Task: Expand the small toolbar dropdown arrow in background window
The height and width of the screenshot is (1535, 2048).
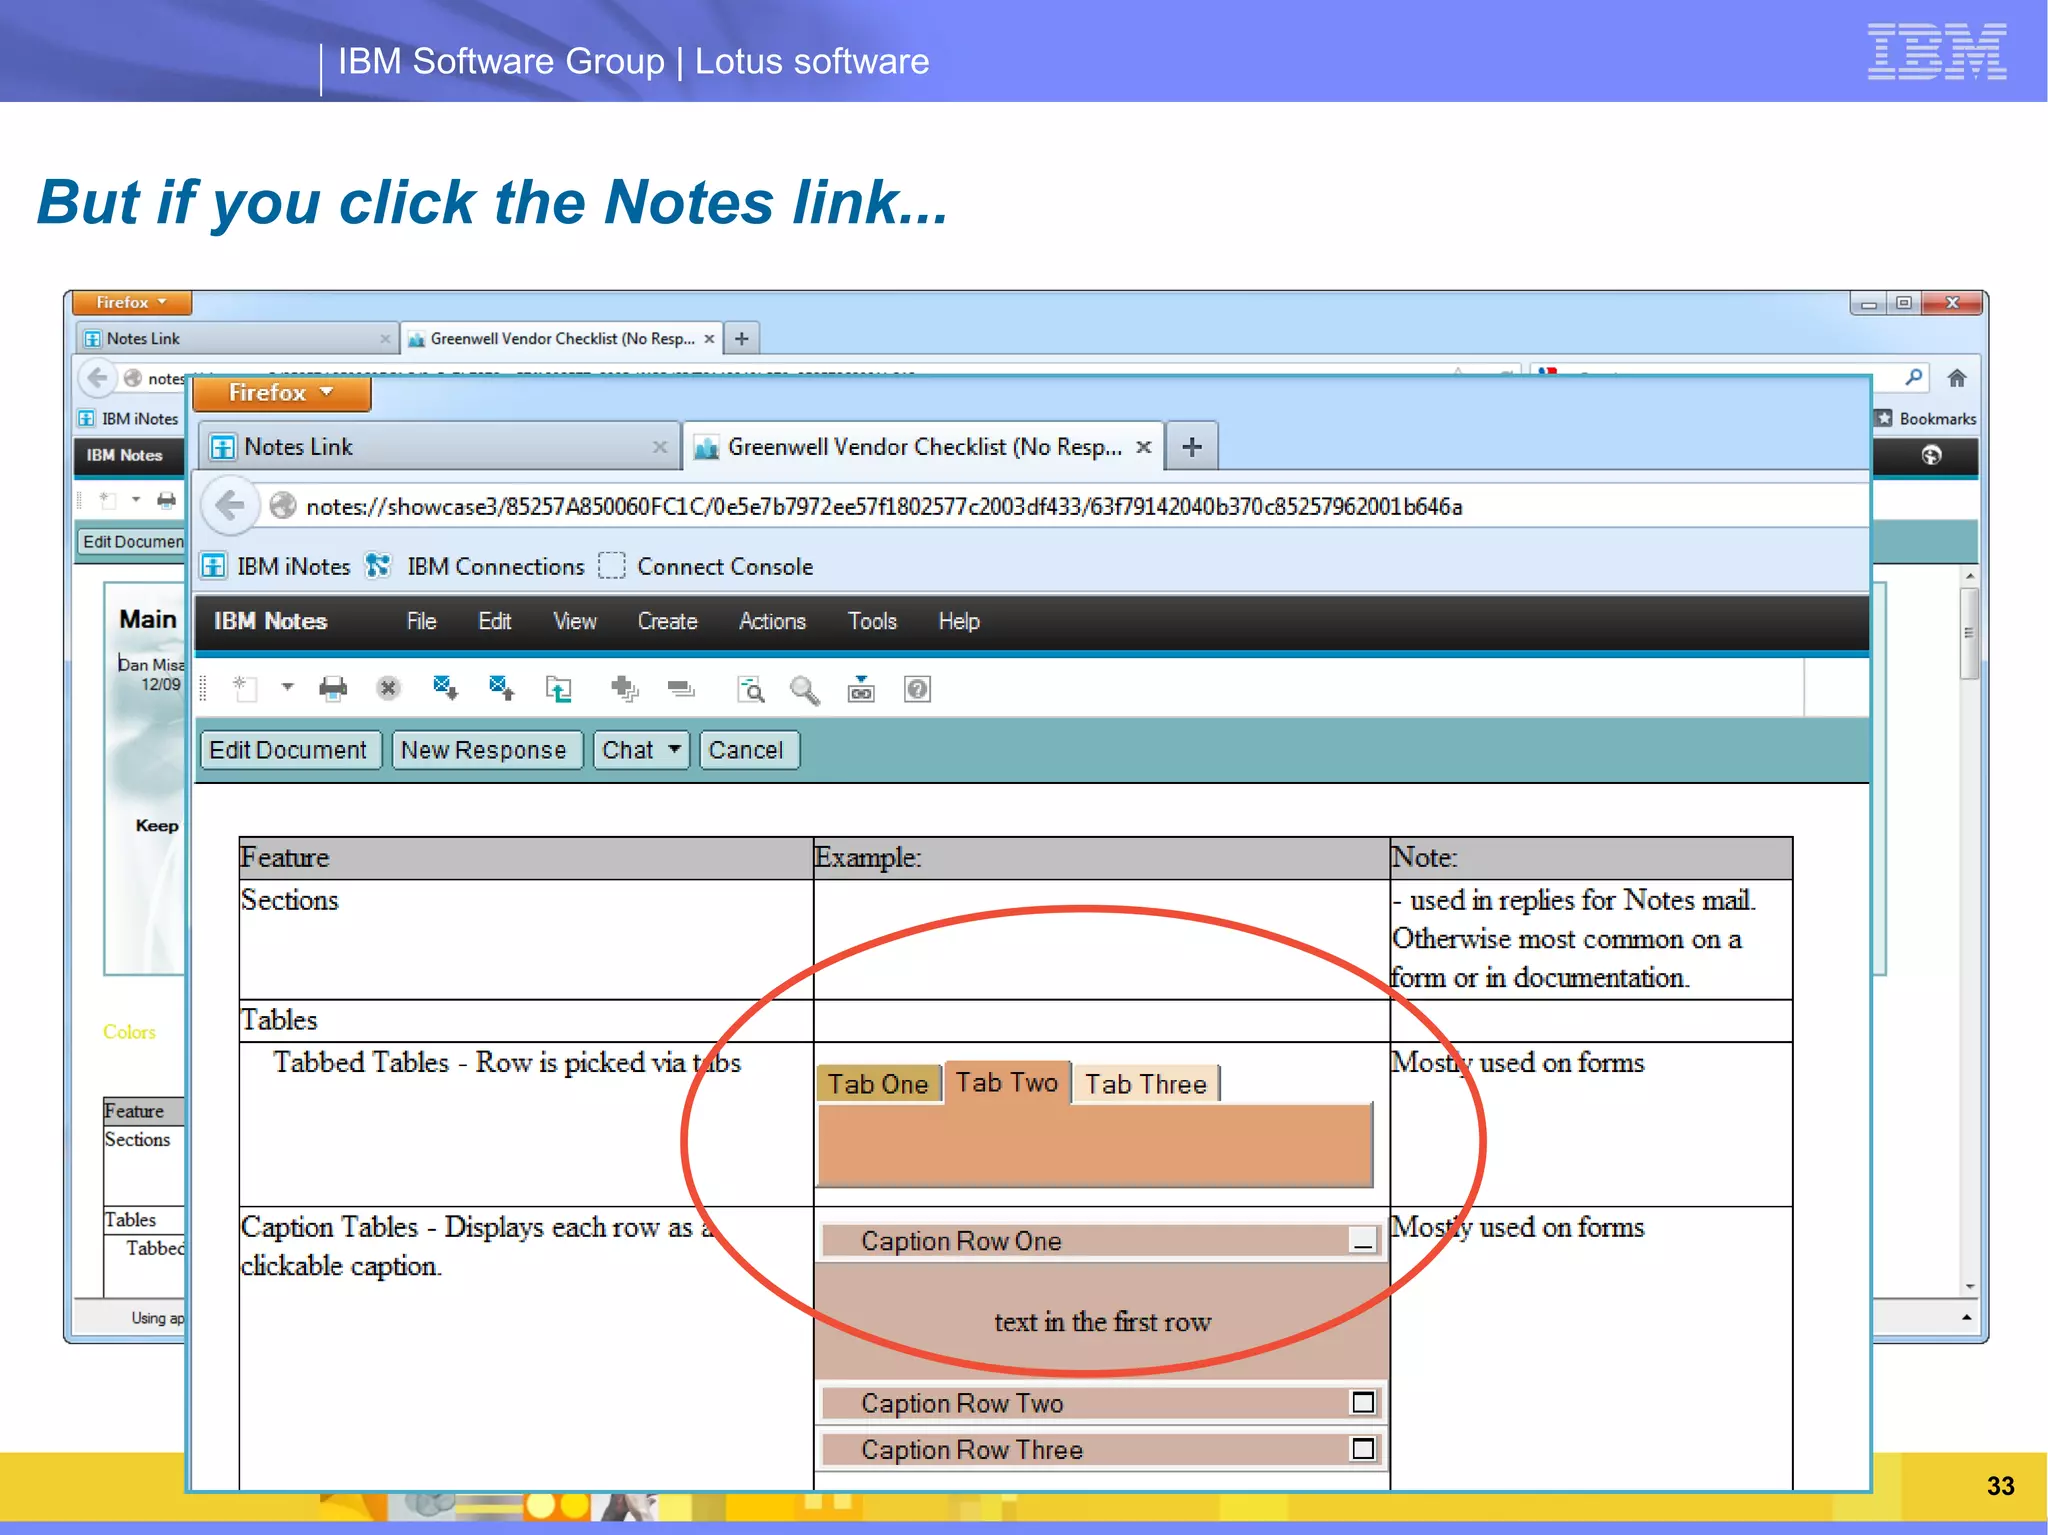Action: click(136, 499)
